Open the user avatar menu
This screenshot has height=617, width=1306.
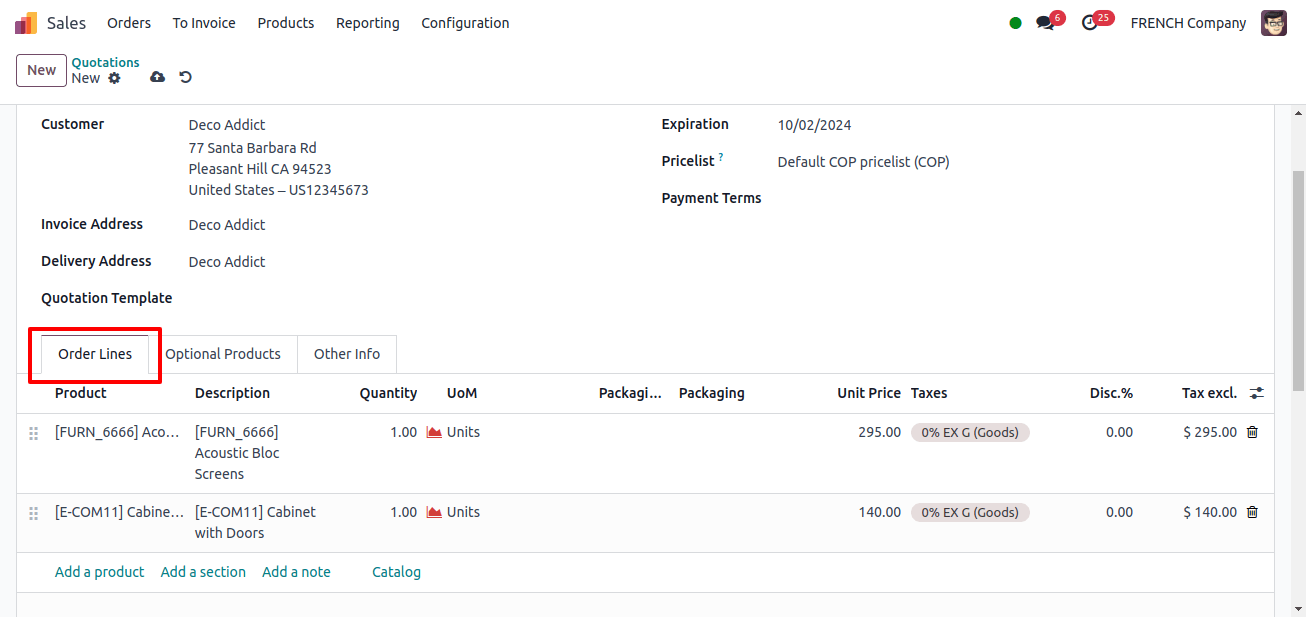tap(1274, 23)
